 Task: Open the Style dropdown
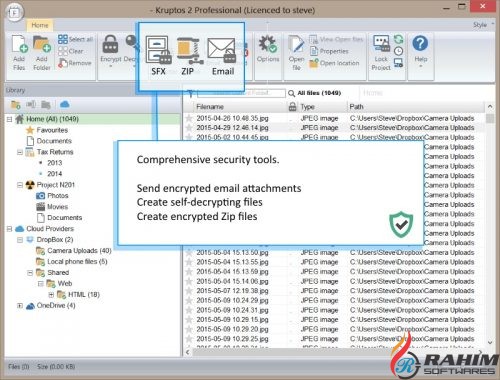[x=483, y=25]
